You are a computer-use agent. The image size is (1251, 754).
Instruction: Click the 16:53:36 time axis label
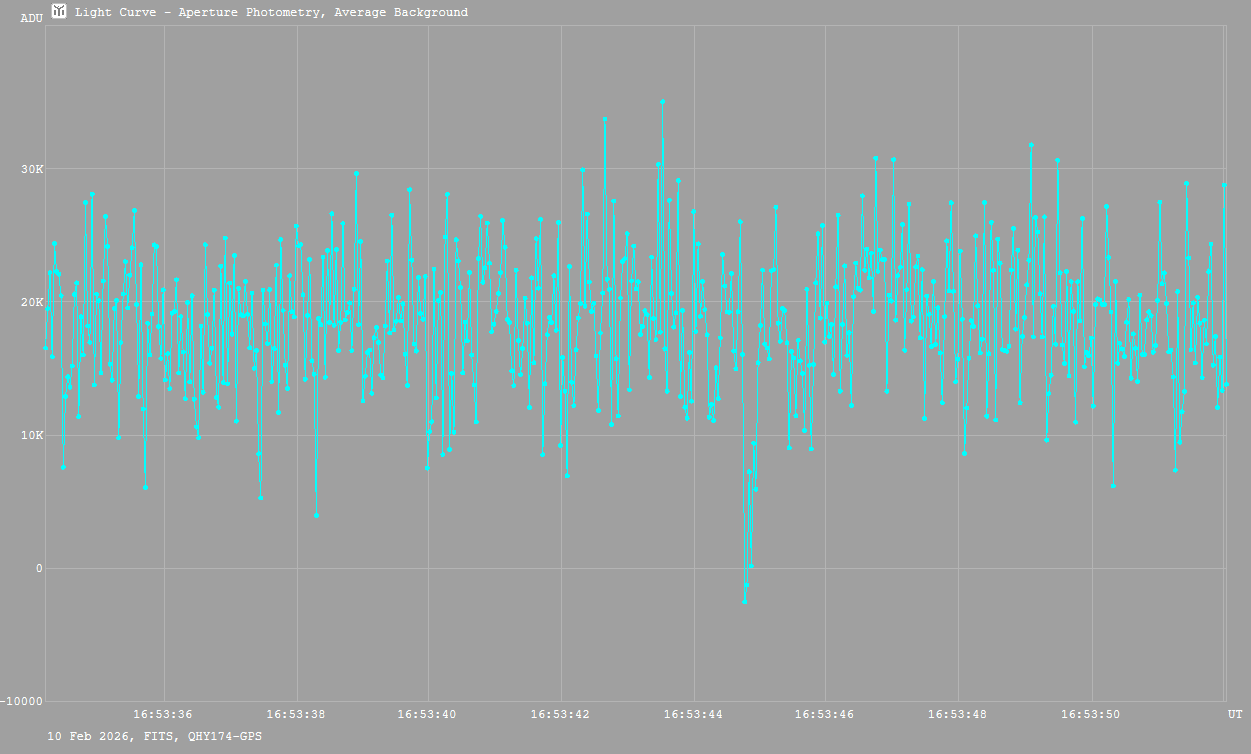click(163, 714)
